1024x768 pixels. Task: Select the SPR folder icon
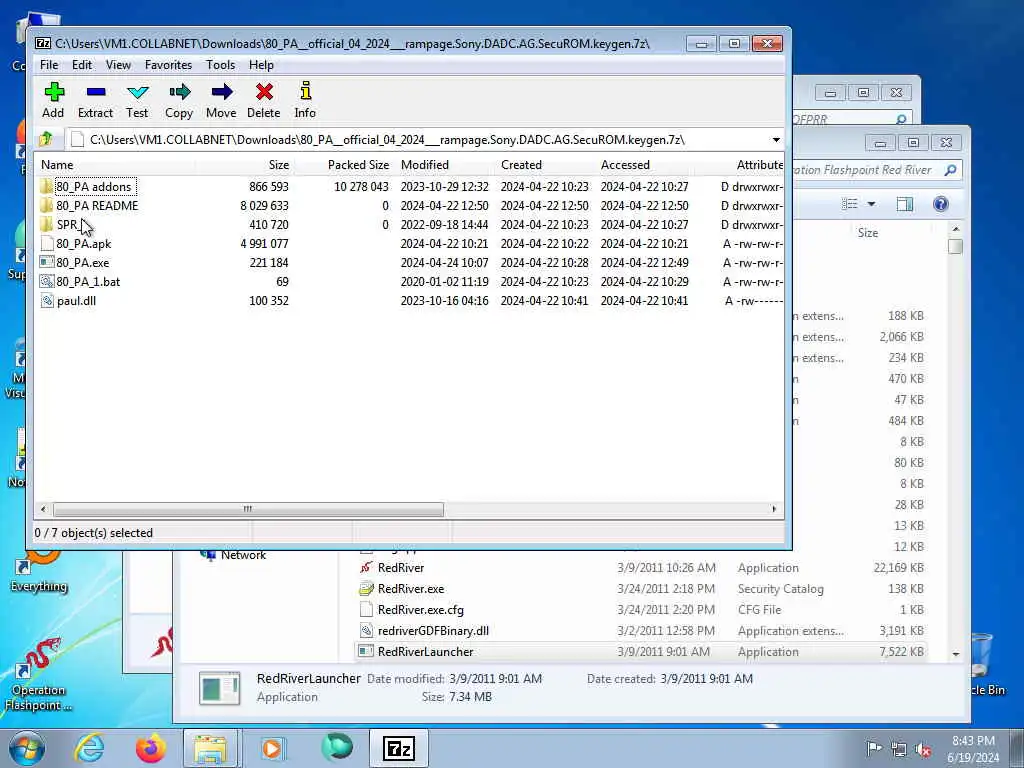click(x=46, y=225)
